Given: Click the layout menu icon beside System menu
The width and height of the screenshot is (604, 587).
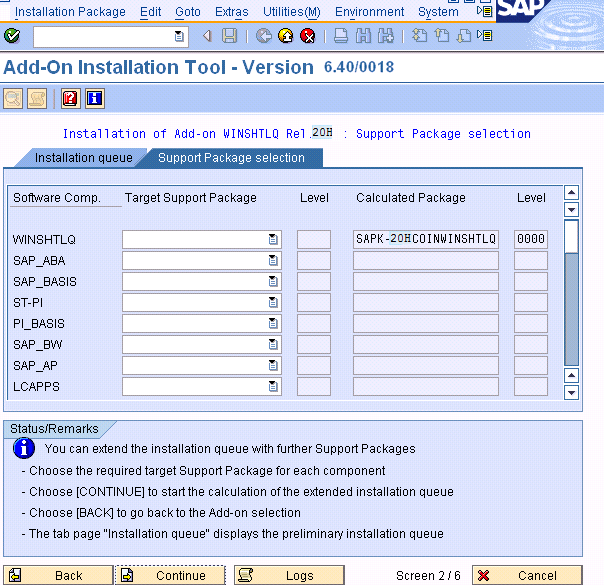Looking at the screenshot, I should pos(485,12).
